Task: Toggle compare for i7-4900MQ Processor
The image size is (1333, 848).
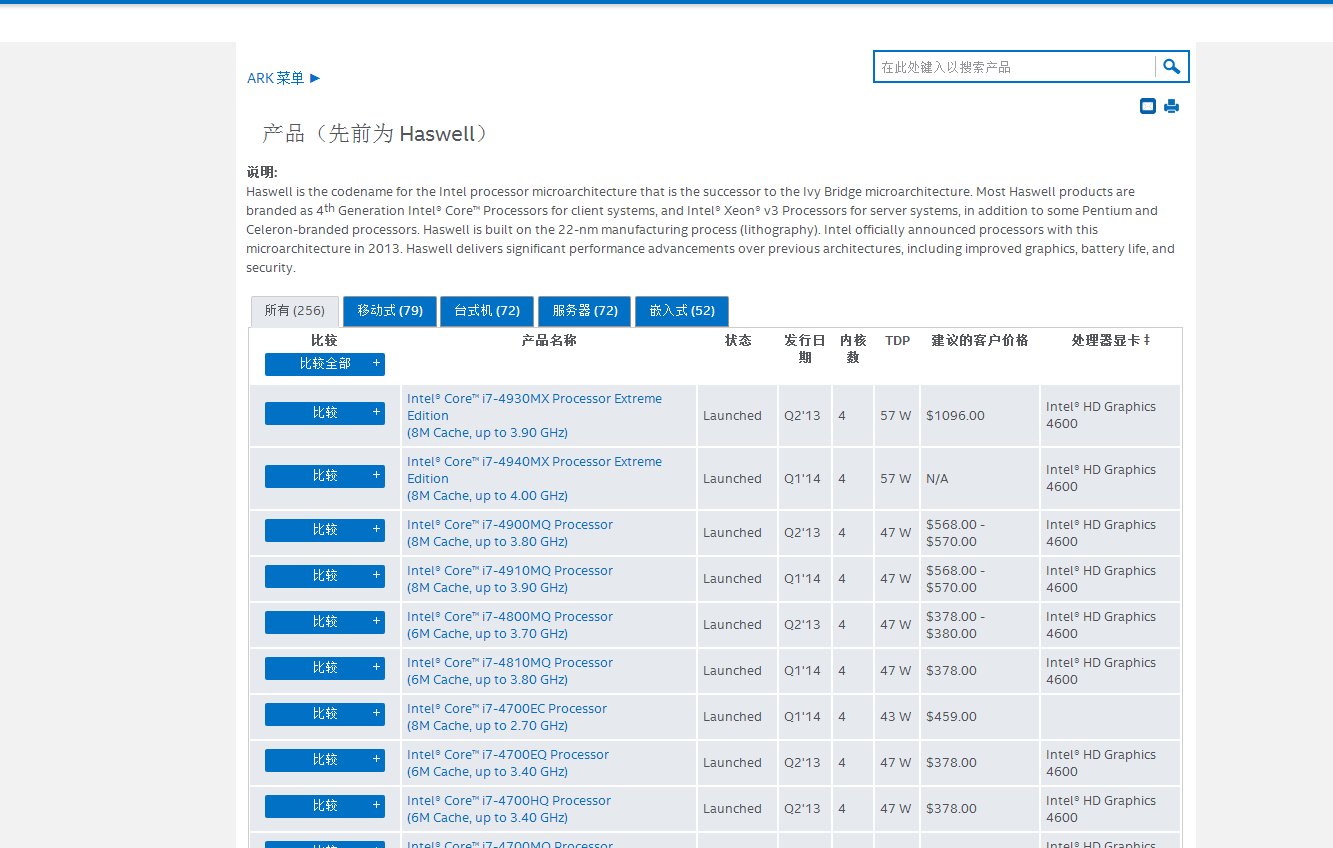Action: tap(324, 530)
